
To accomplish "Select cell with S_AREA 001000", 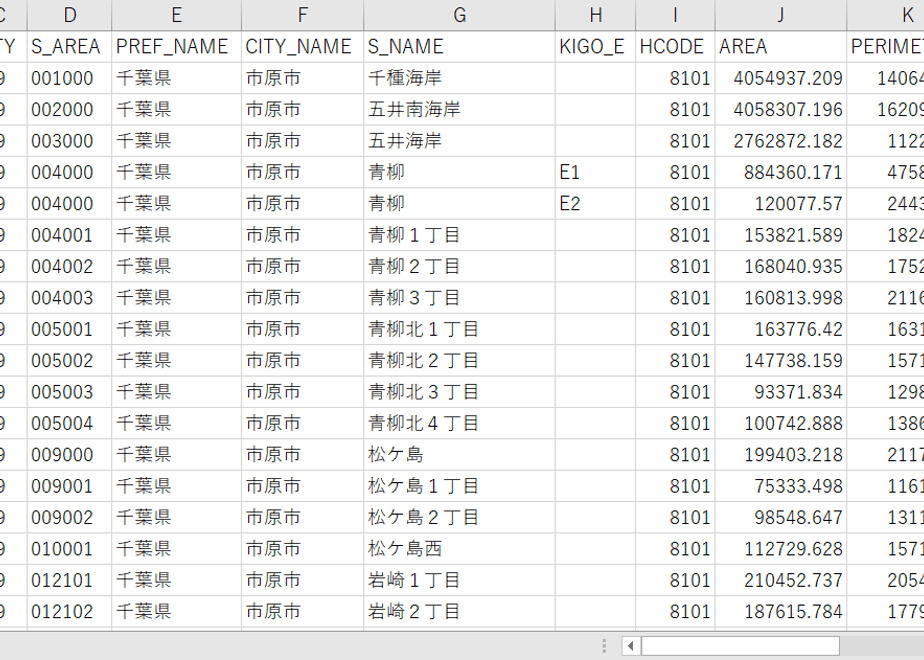I will 69,78.
